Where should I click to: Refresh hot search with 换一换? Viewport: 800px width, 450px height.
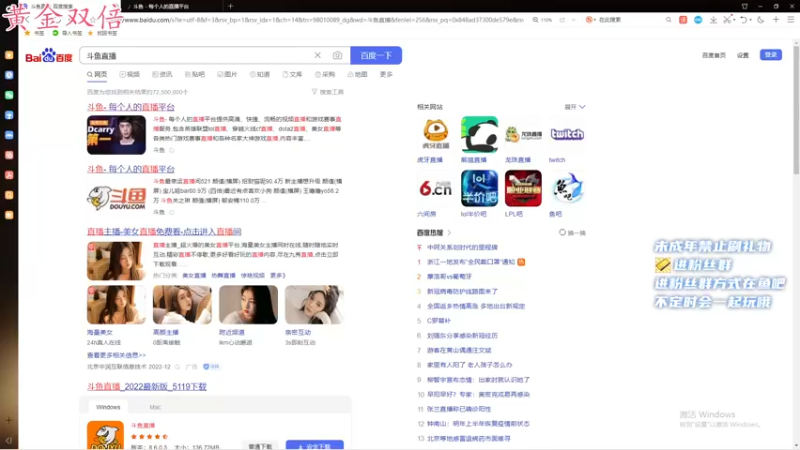[572, 233]
